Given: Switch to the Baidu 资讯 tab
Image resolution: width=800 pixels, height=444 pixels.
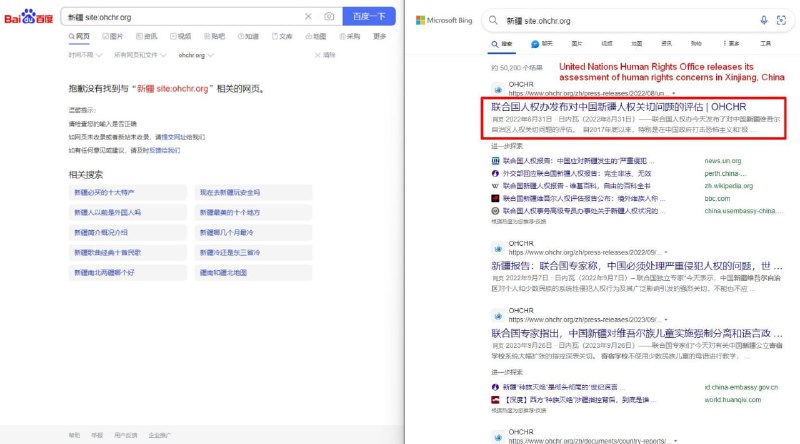Looking at the screenshot, I should click(147, 36).
